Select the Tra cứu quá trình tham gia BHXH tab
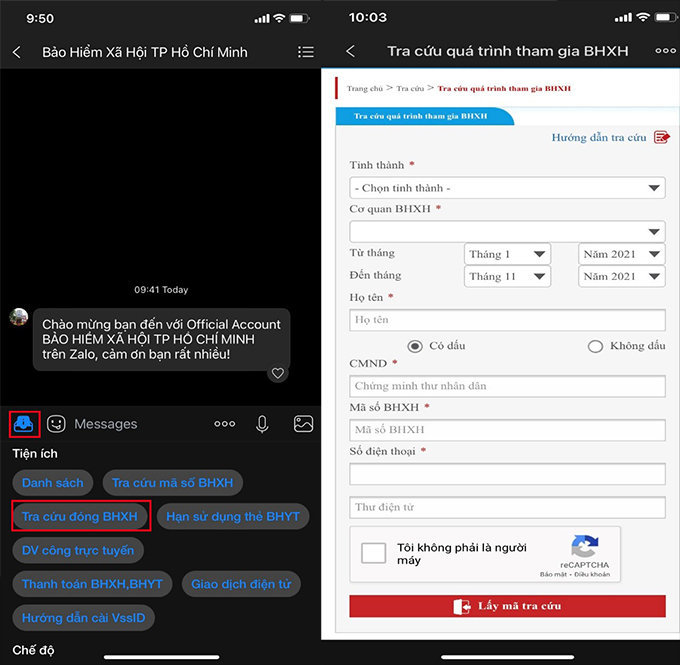The width and height of the screenshot is (680, 665). click(424, 116)
